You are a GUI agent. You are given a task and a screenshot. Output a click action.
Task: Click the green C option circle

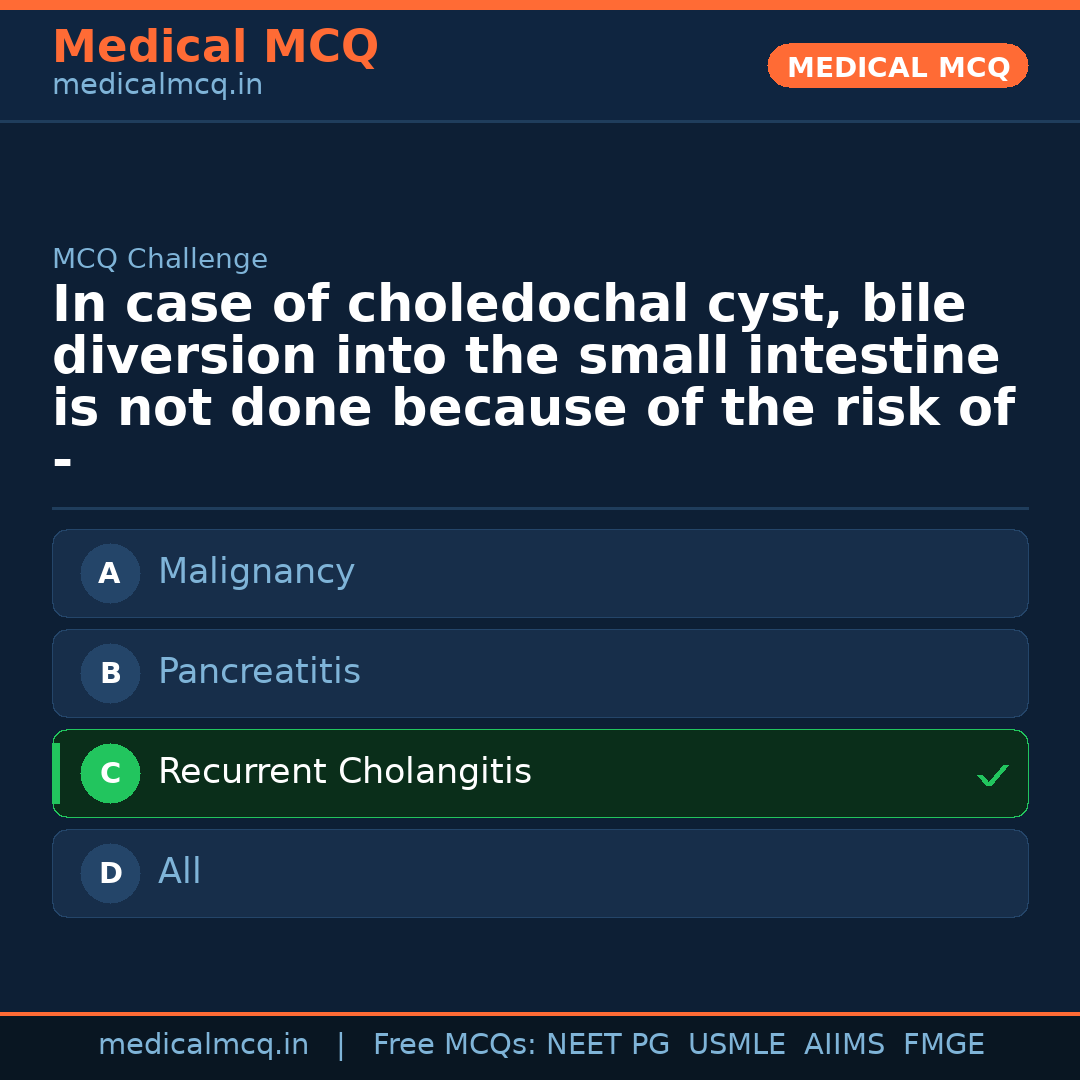coord(110,774)
